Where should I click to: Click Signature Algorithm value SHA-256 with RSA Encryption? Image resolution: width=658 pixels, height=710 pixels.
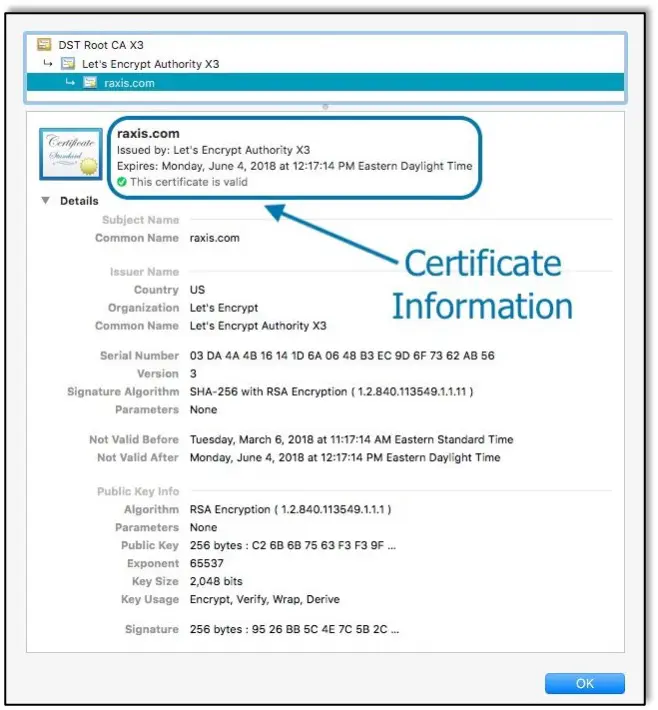click(x=331, y=392)
